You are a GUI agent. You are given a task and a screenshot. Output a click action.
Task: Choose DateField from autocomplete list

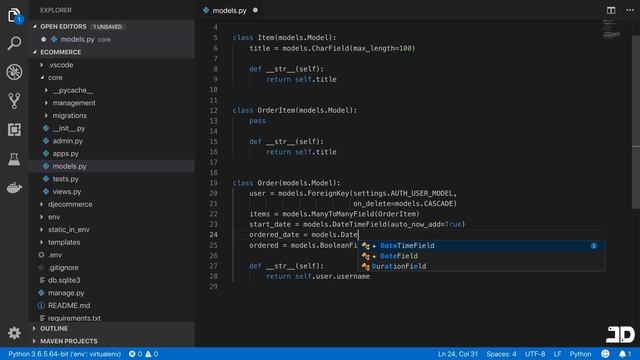[x=481, y=256]
